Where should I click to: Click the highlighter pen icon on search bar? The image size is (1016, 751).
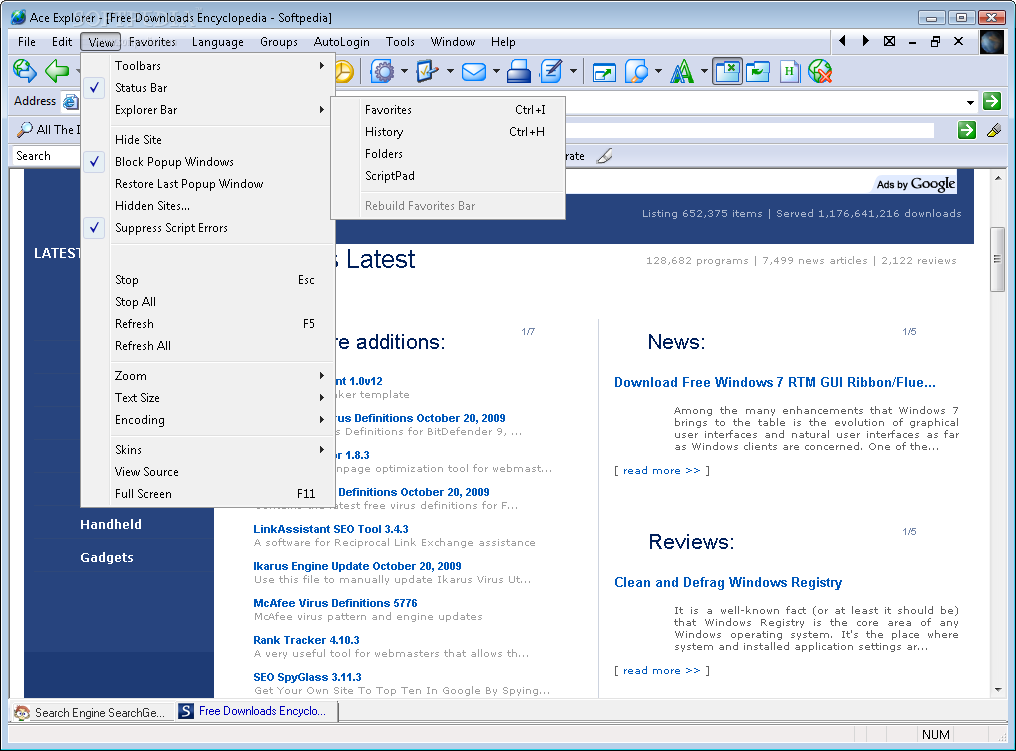993,130
